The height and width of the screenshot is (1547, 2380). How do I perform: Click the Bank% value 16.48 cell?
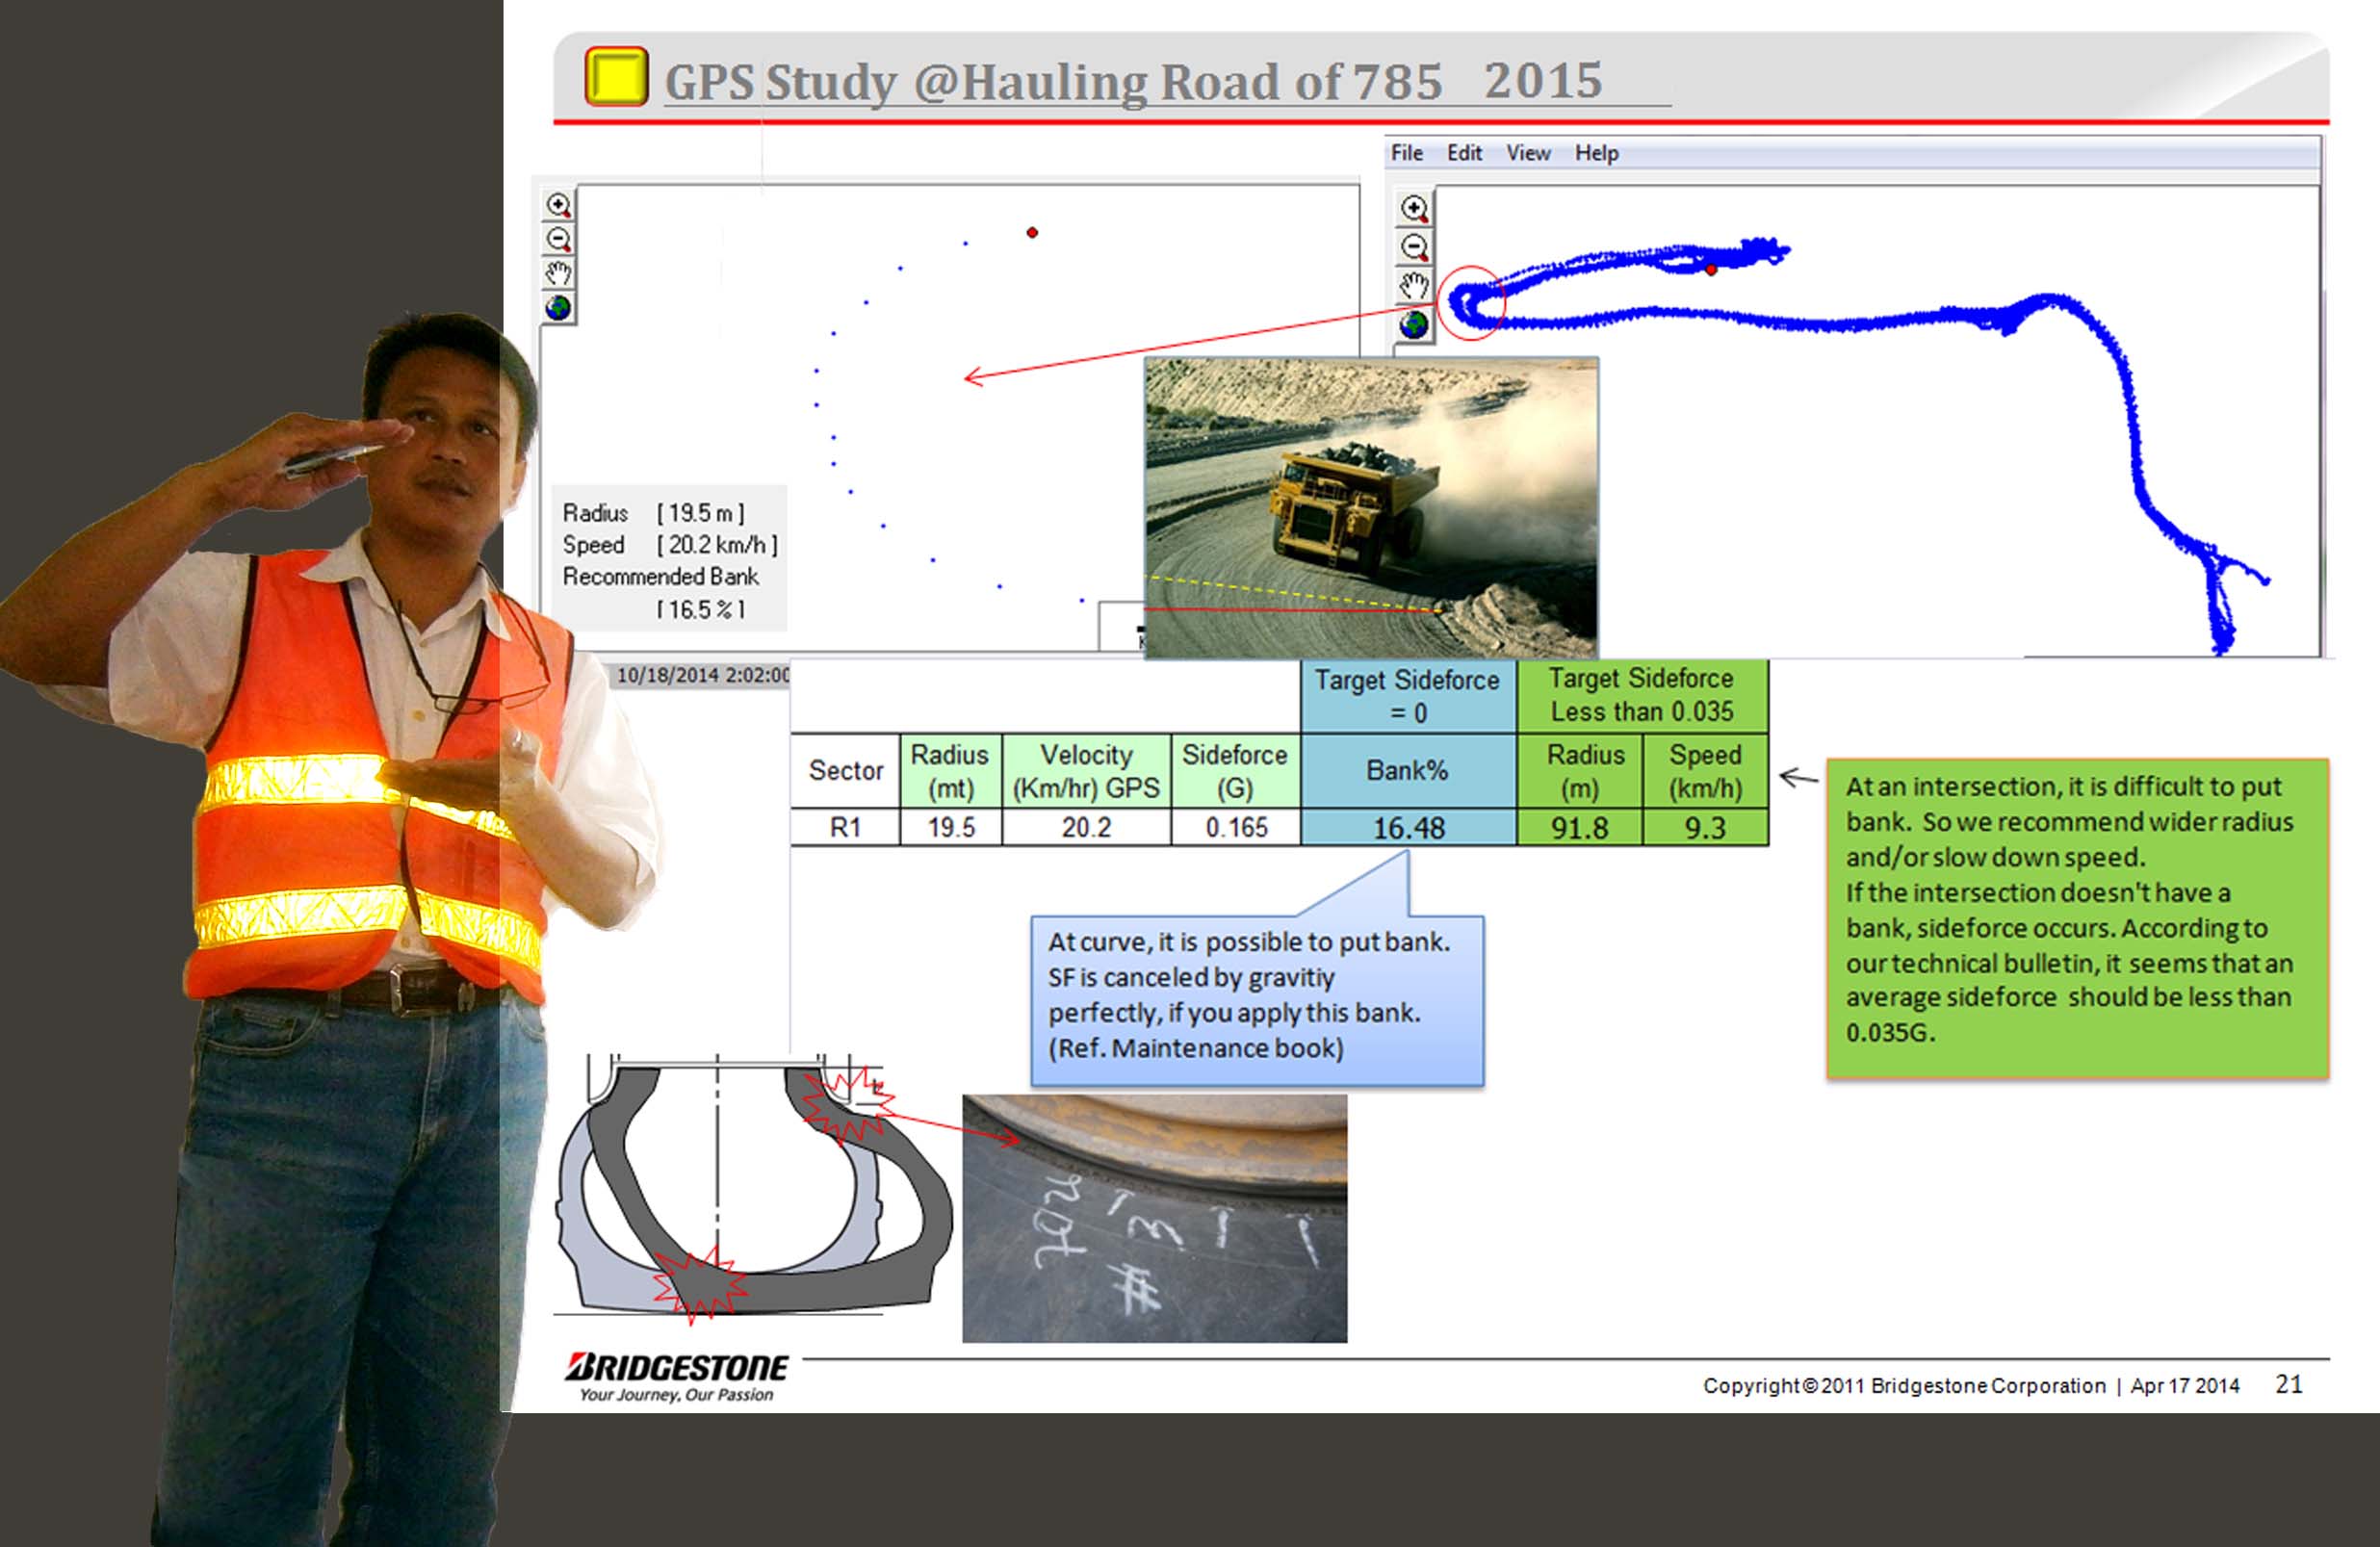1408,826
